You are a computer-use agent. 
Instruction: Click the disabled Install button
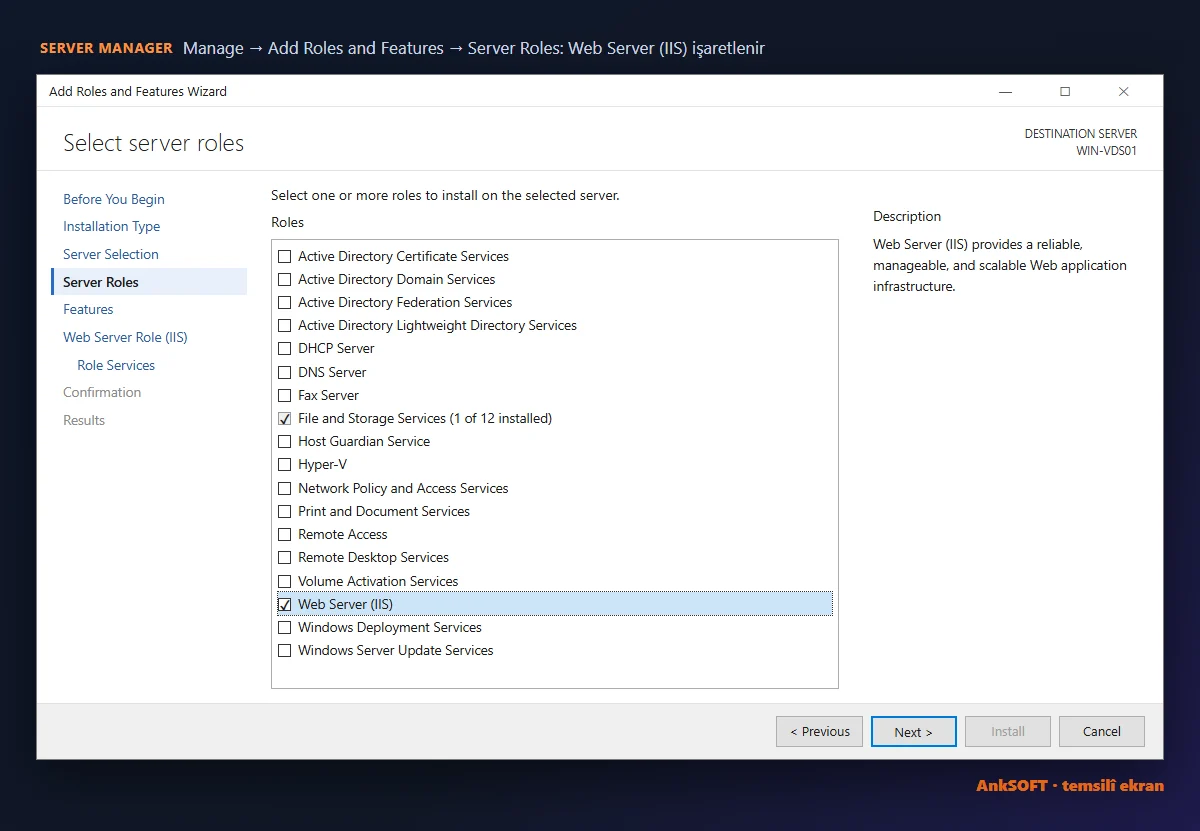(1008, 731)
